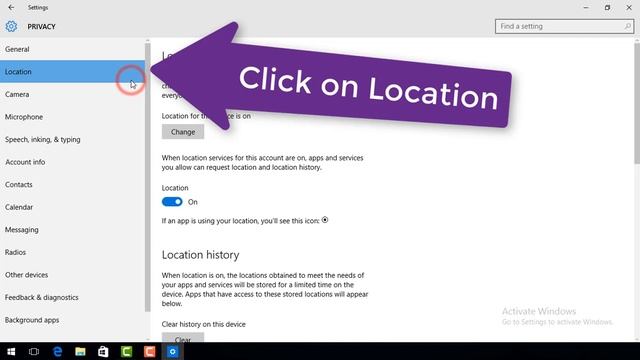The width and height of the screenshot is (640, 360).
Task: Click the main content vertical scrollbar thumb
Action: [637, 103]
